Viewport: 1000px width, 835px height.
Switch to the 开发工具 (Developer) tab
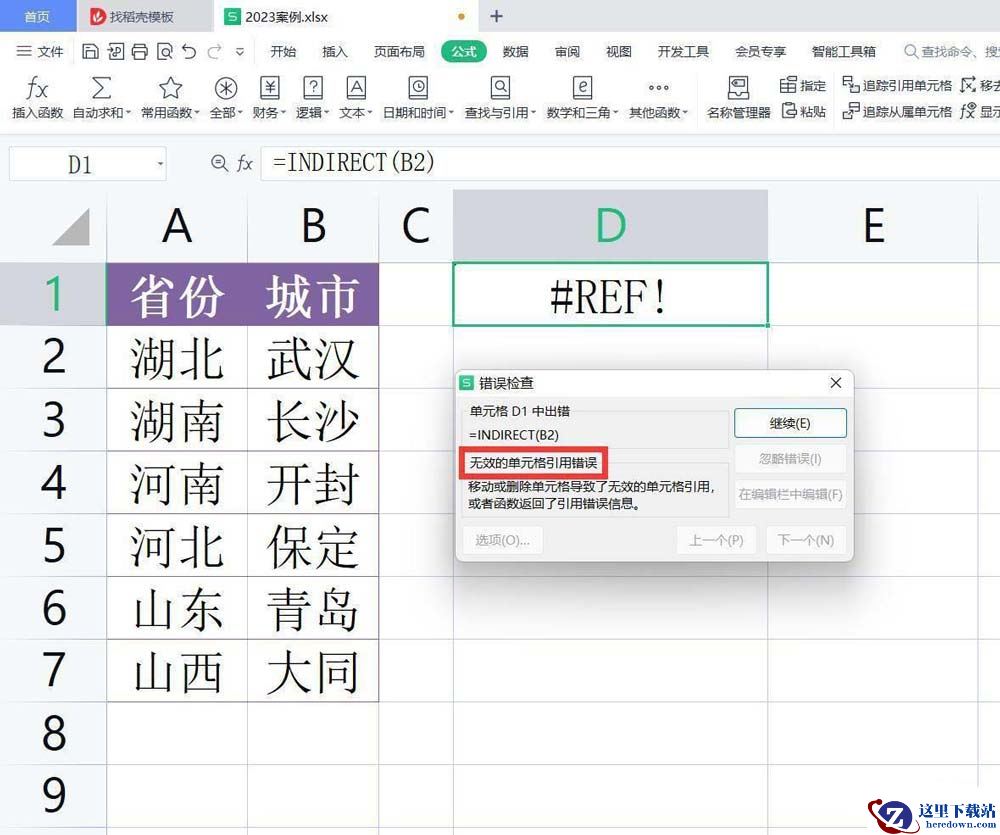click(x=683, y=51)
